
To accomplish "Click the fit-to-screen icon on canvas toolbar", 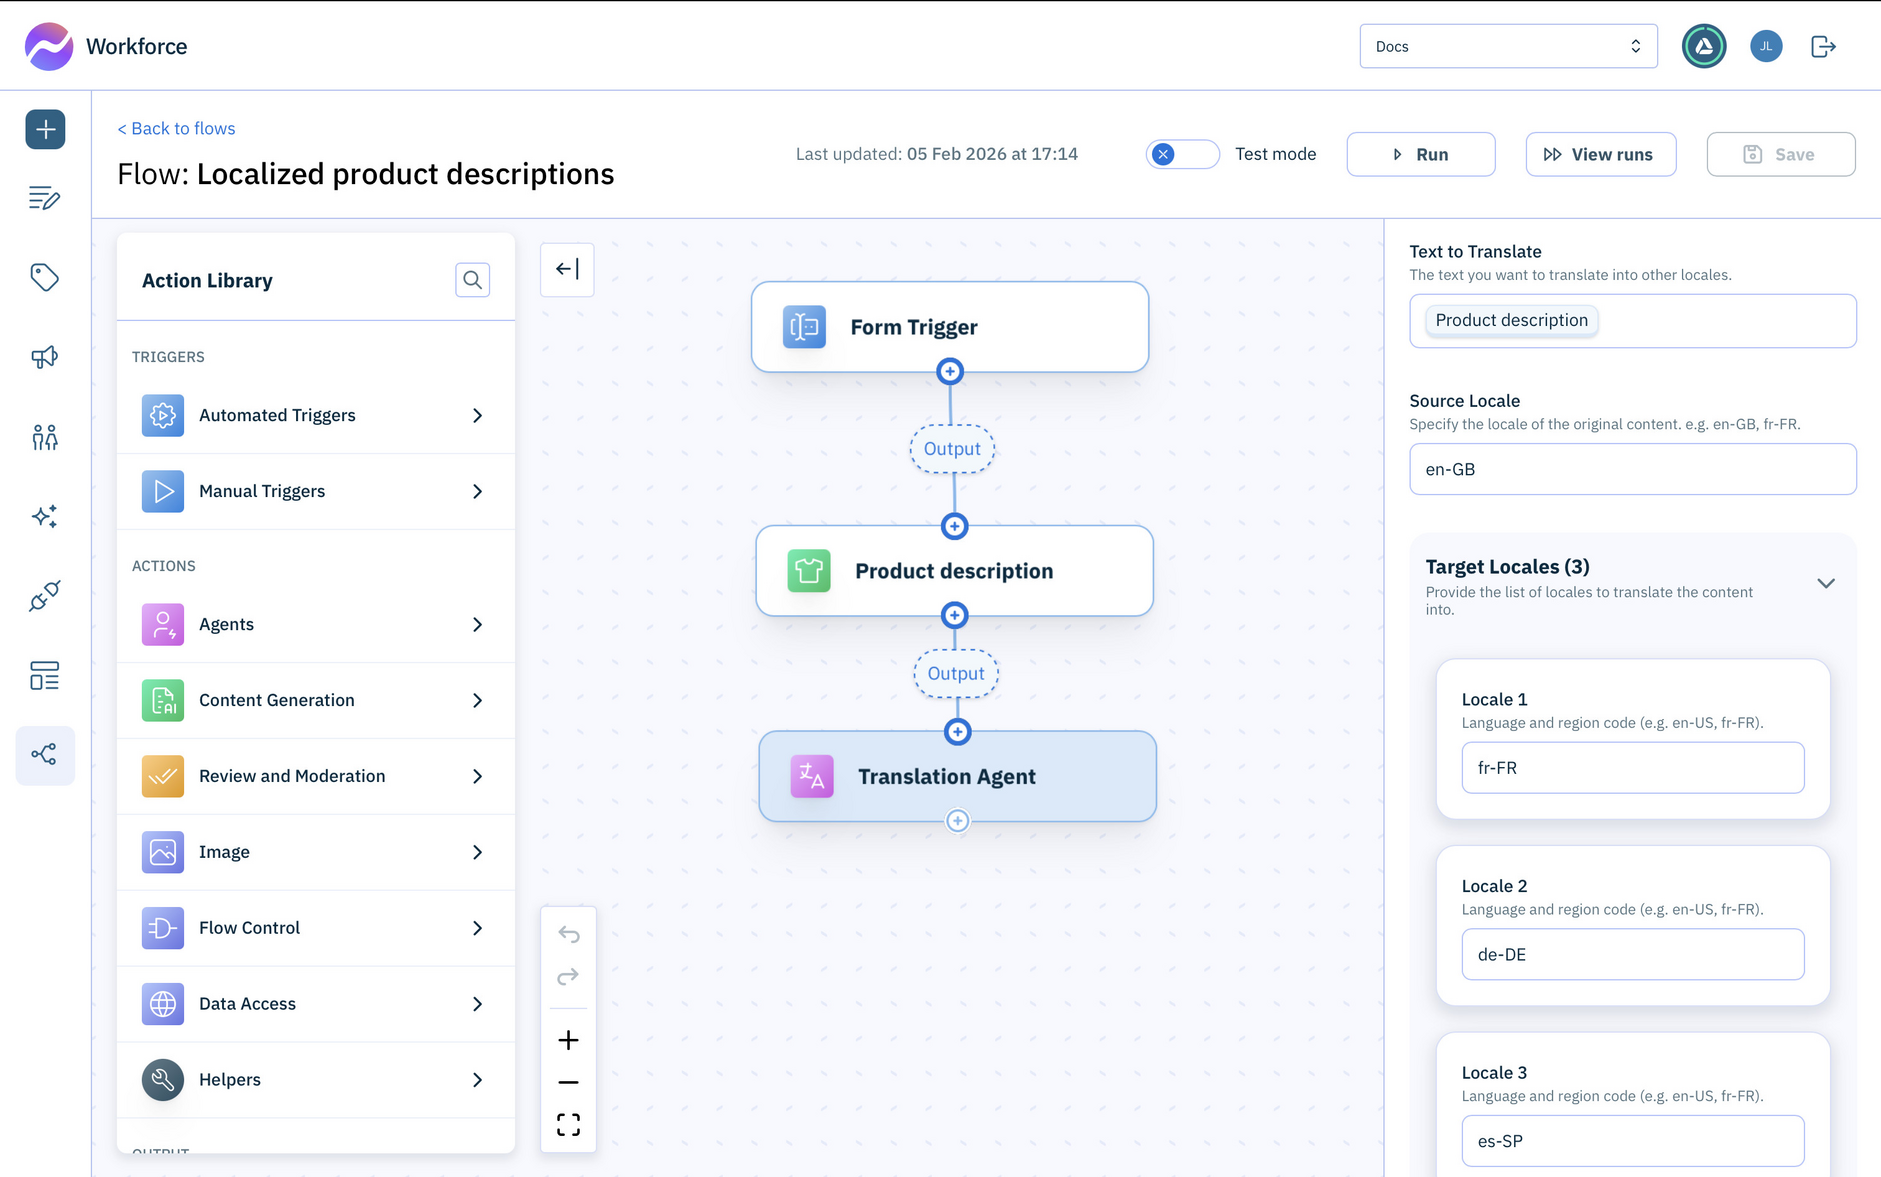I will 568,1124.
